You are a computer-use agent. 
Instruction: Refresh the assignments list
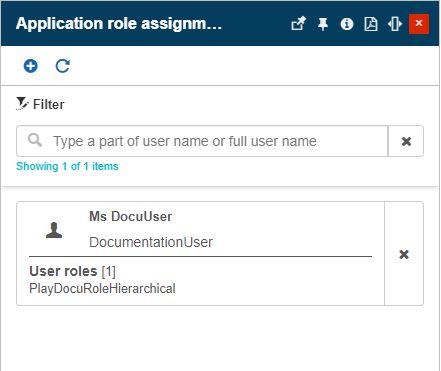(62, 66)
